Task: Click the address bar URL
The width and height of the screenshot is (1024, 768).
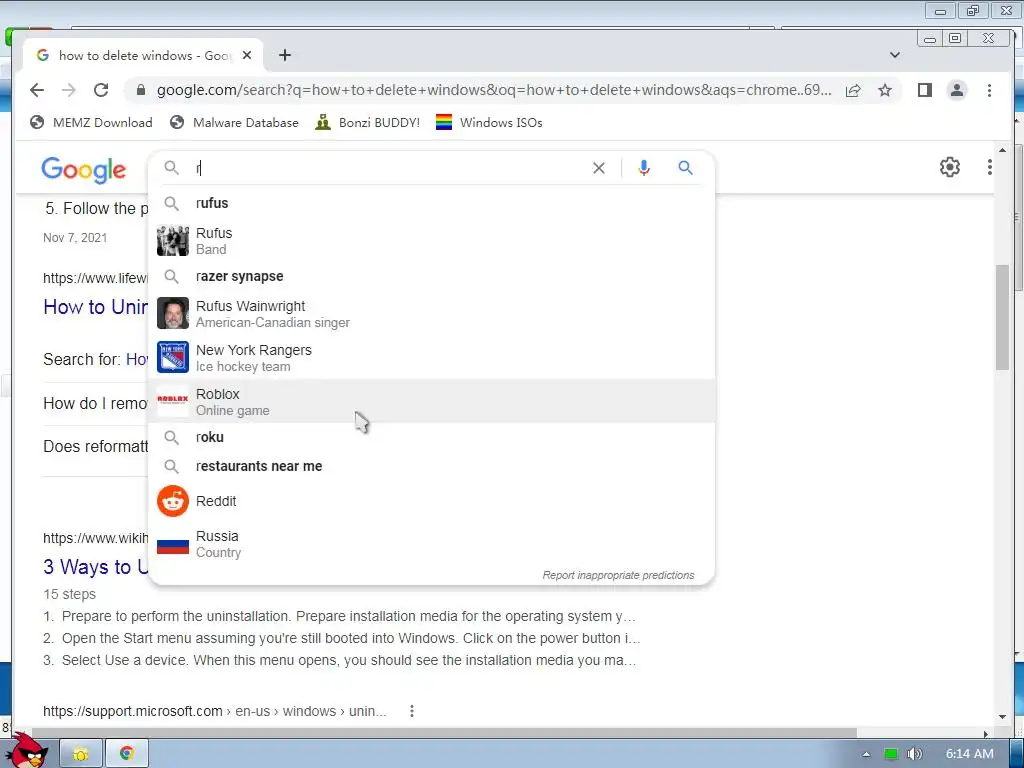Action: pyautogui.click(x=494, y=90)
